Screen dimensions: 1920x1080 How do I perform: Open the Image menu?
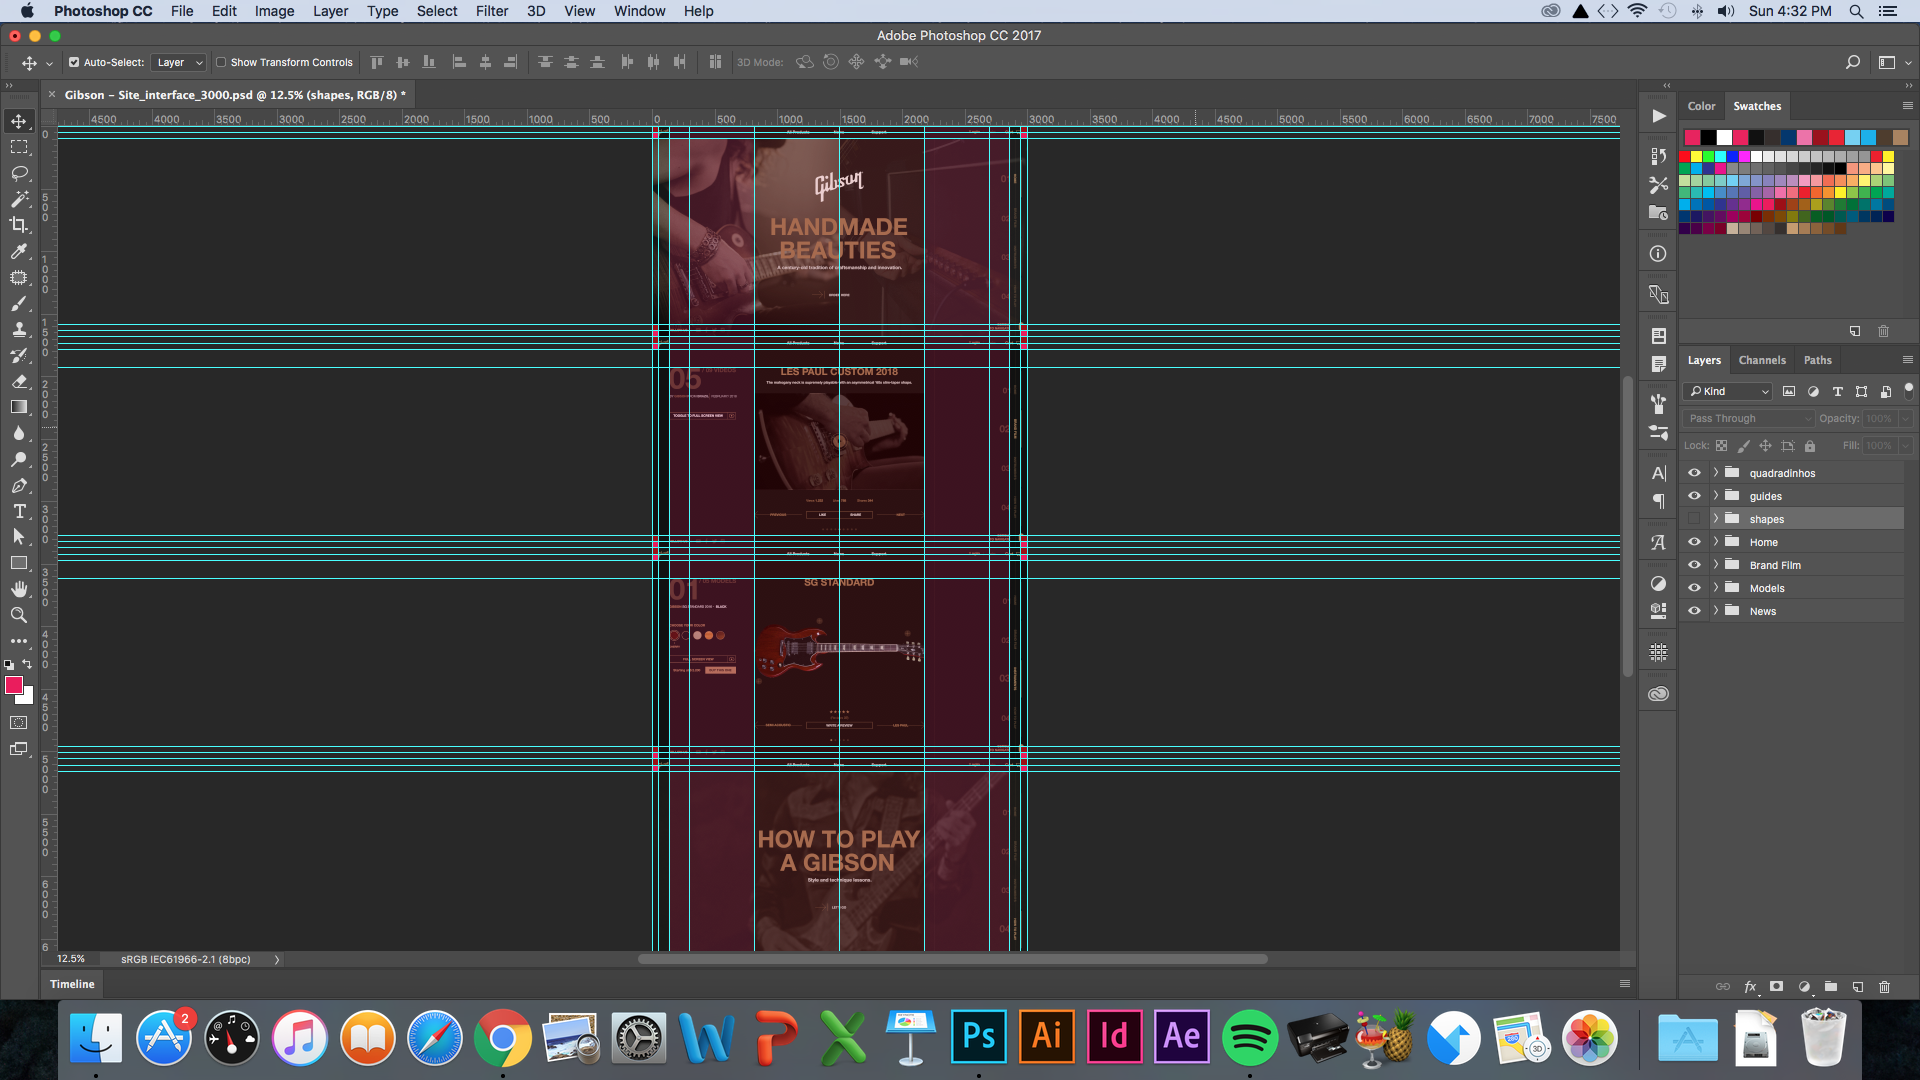274,11
